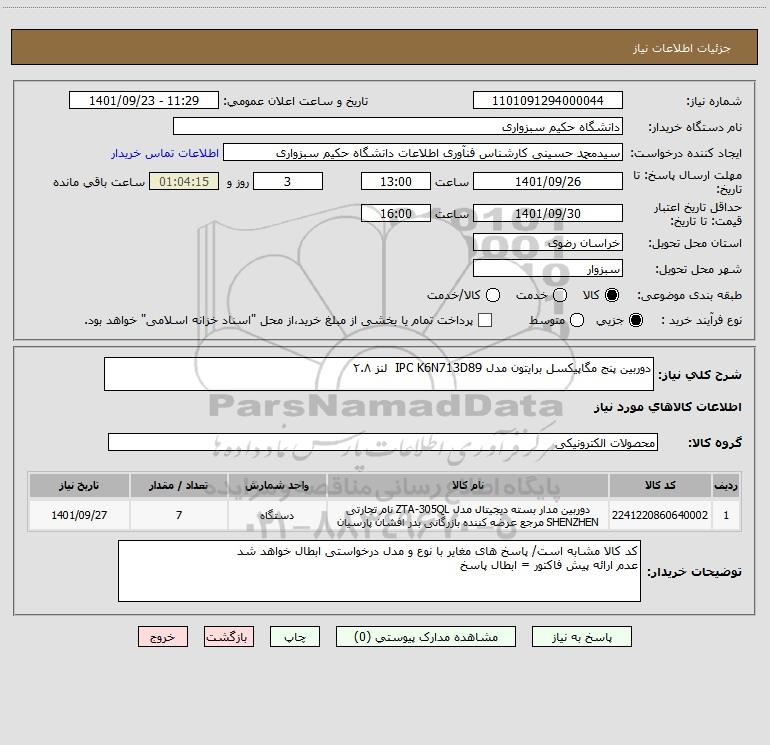
Task: Select the کالا radio button
Action: click(x=612, y=295)
